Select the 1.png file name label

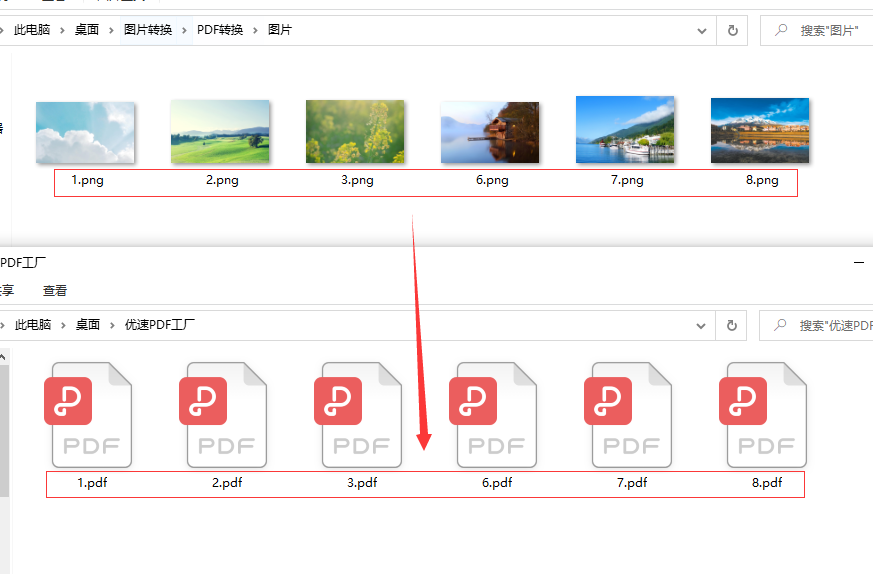pyautogui.click(x=87, y=180)
